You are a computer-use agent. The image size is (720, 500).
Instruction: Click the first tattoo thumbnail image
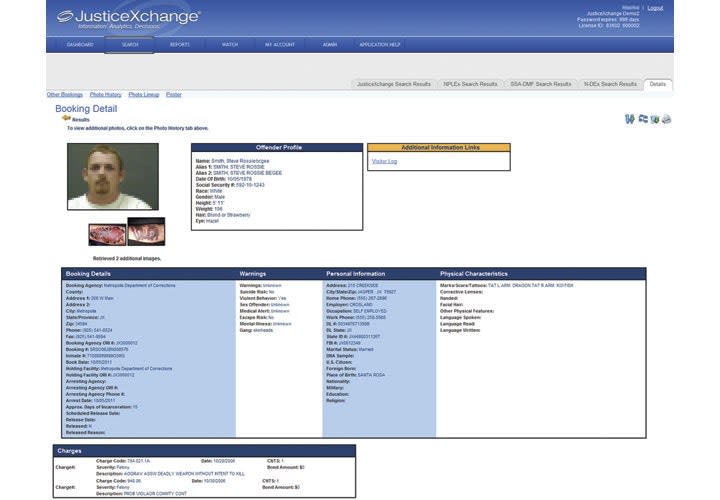coord(105,233)
